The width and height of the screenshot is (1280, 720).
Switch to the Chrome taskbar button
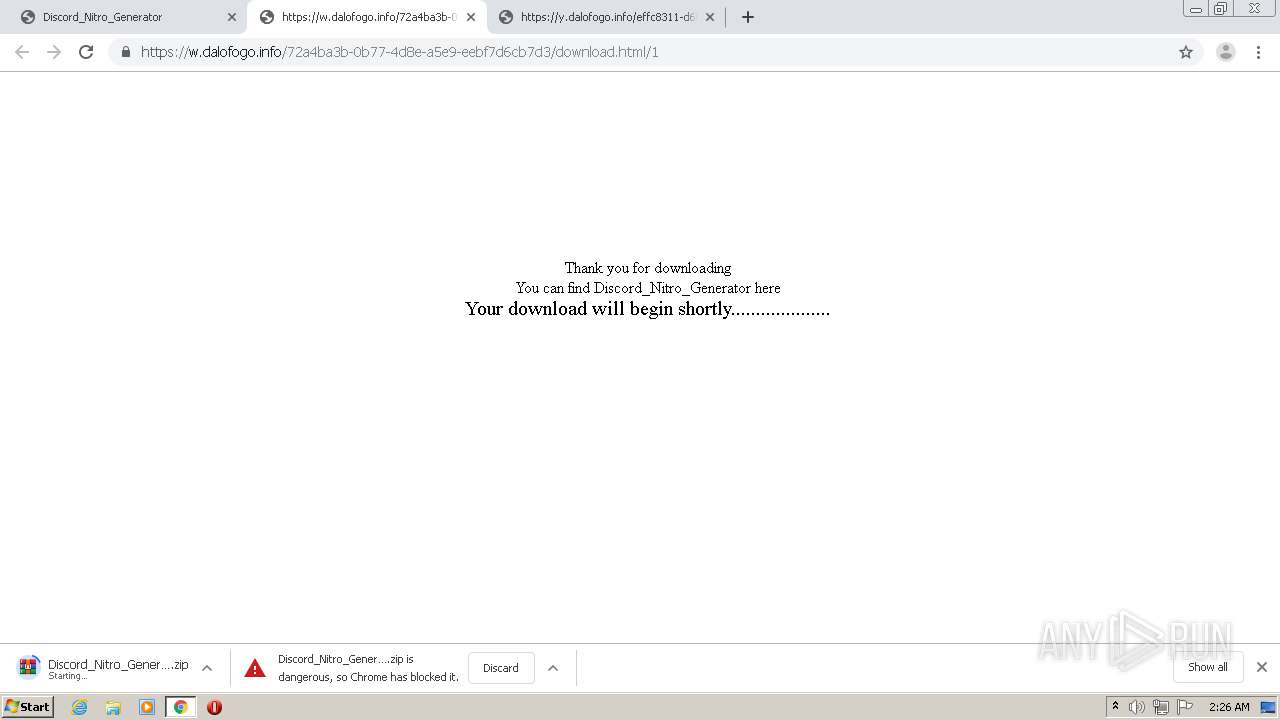click(180, 707)
